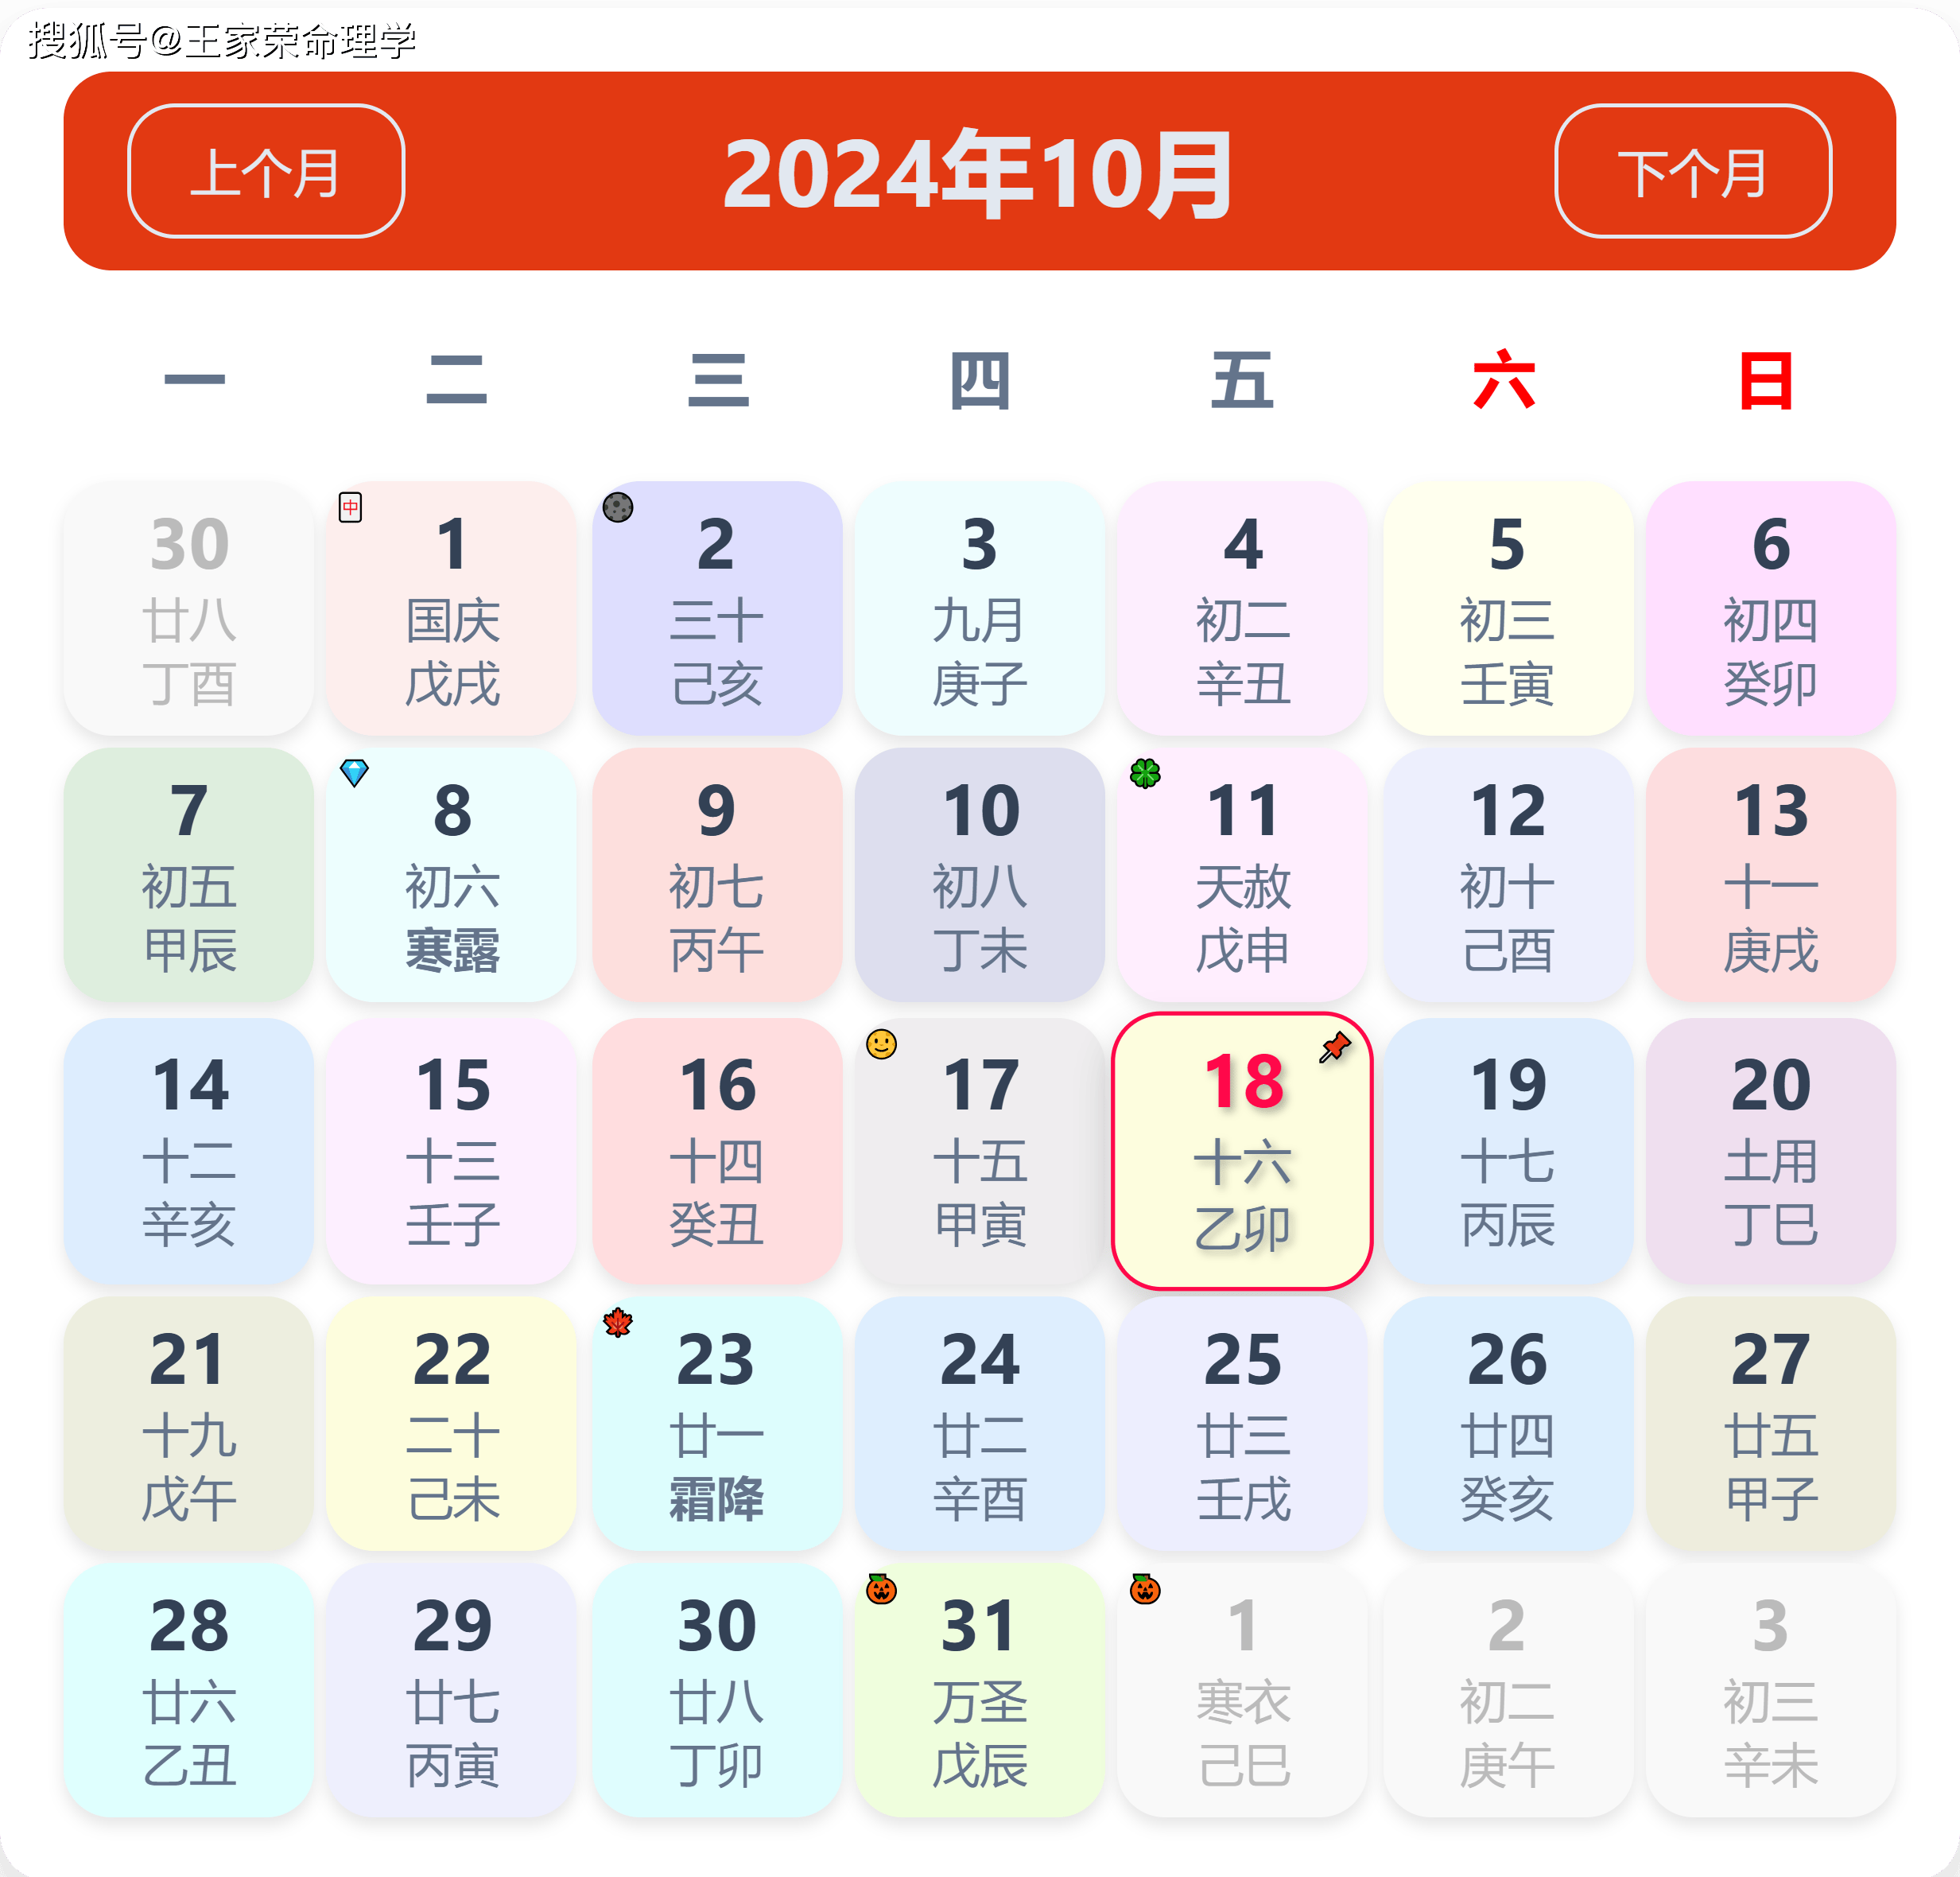Select October 26 廿四 癸亥 cell
The image size is (1960, 1877).
point(1508,1424)
